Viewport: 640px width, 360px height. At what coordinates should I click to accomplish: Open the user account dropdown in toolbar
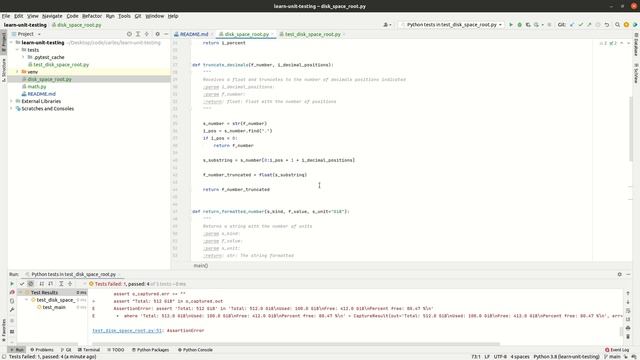[x=387, y=25]
